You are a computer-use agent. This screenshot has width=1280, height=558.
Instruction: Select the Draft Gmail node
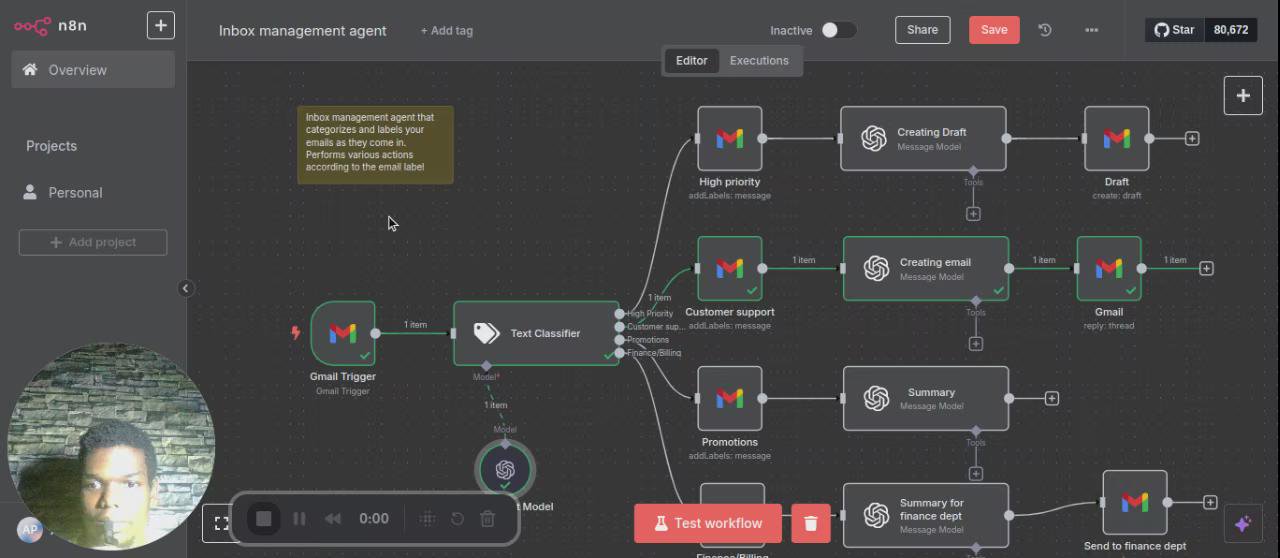coord(1117,138)
